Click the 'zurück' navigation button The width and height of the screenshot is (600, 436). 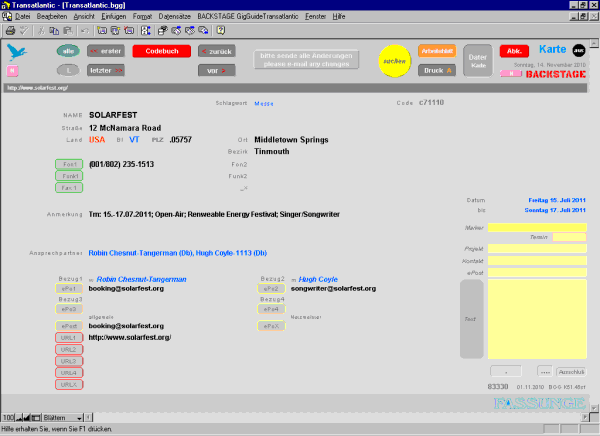tap(215, 50)
